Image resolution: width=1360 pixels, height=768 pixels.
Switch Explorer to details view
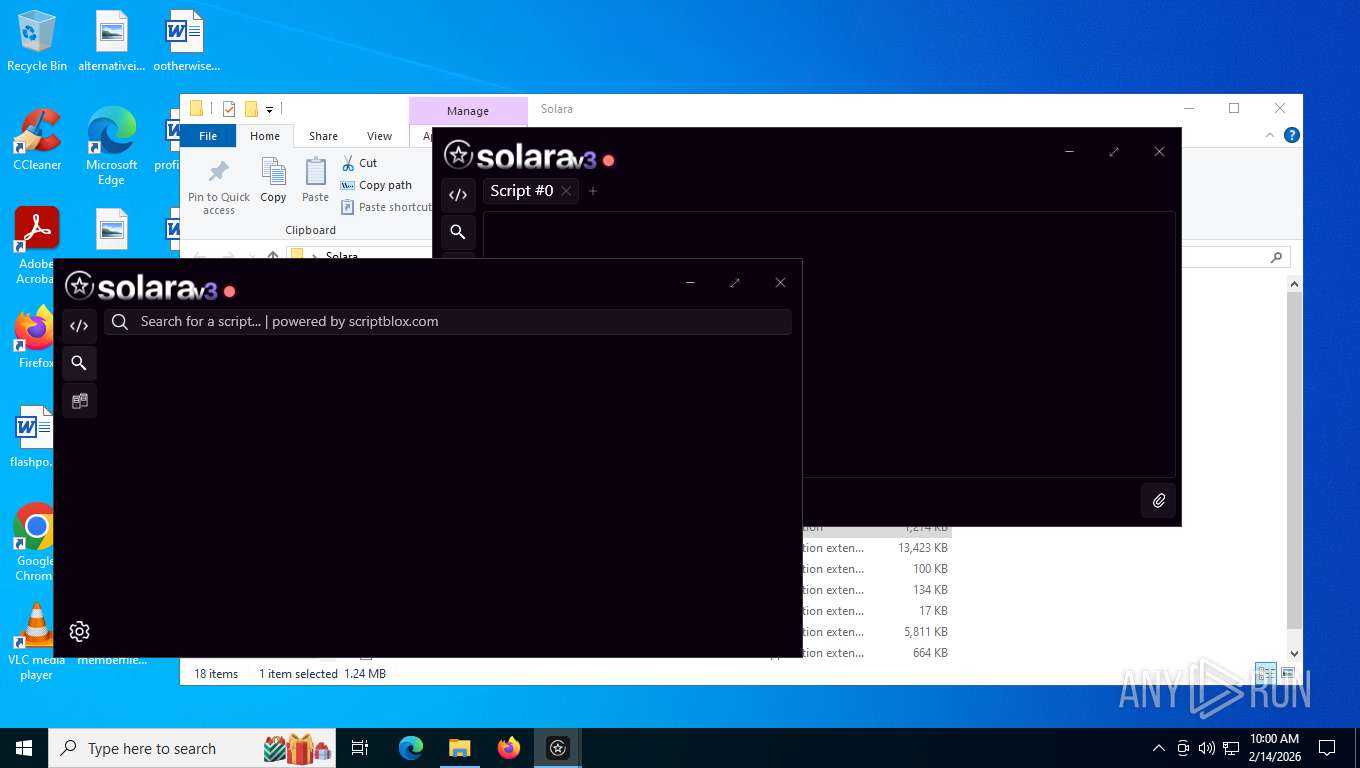pos(1265,673)
